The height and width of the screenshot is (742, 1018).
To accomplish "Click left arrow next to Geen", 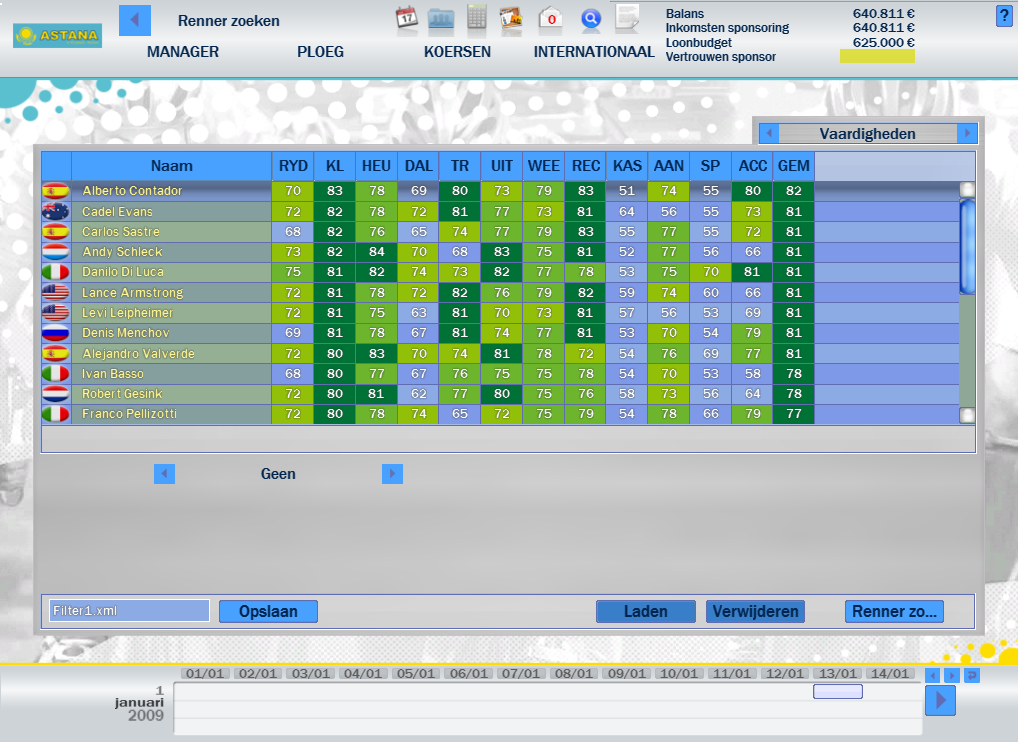I will pyautogui.click(x=165, y=473).
